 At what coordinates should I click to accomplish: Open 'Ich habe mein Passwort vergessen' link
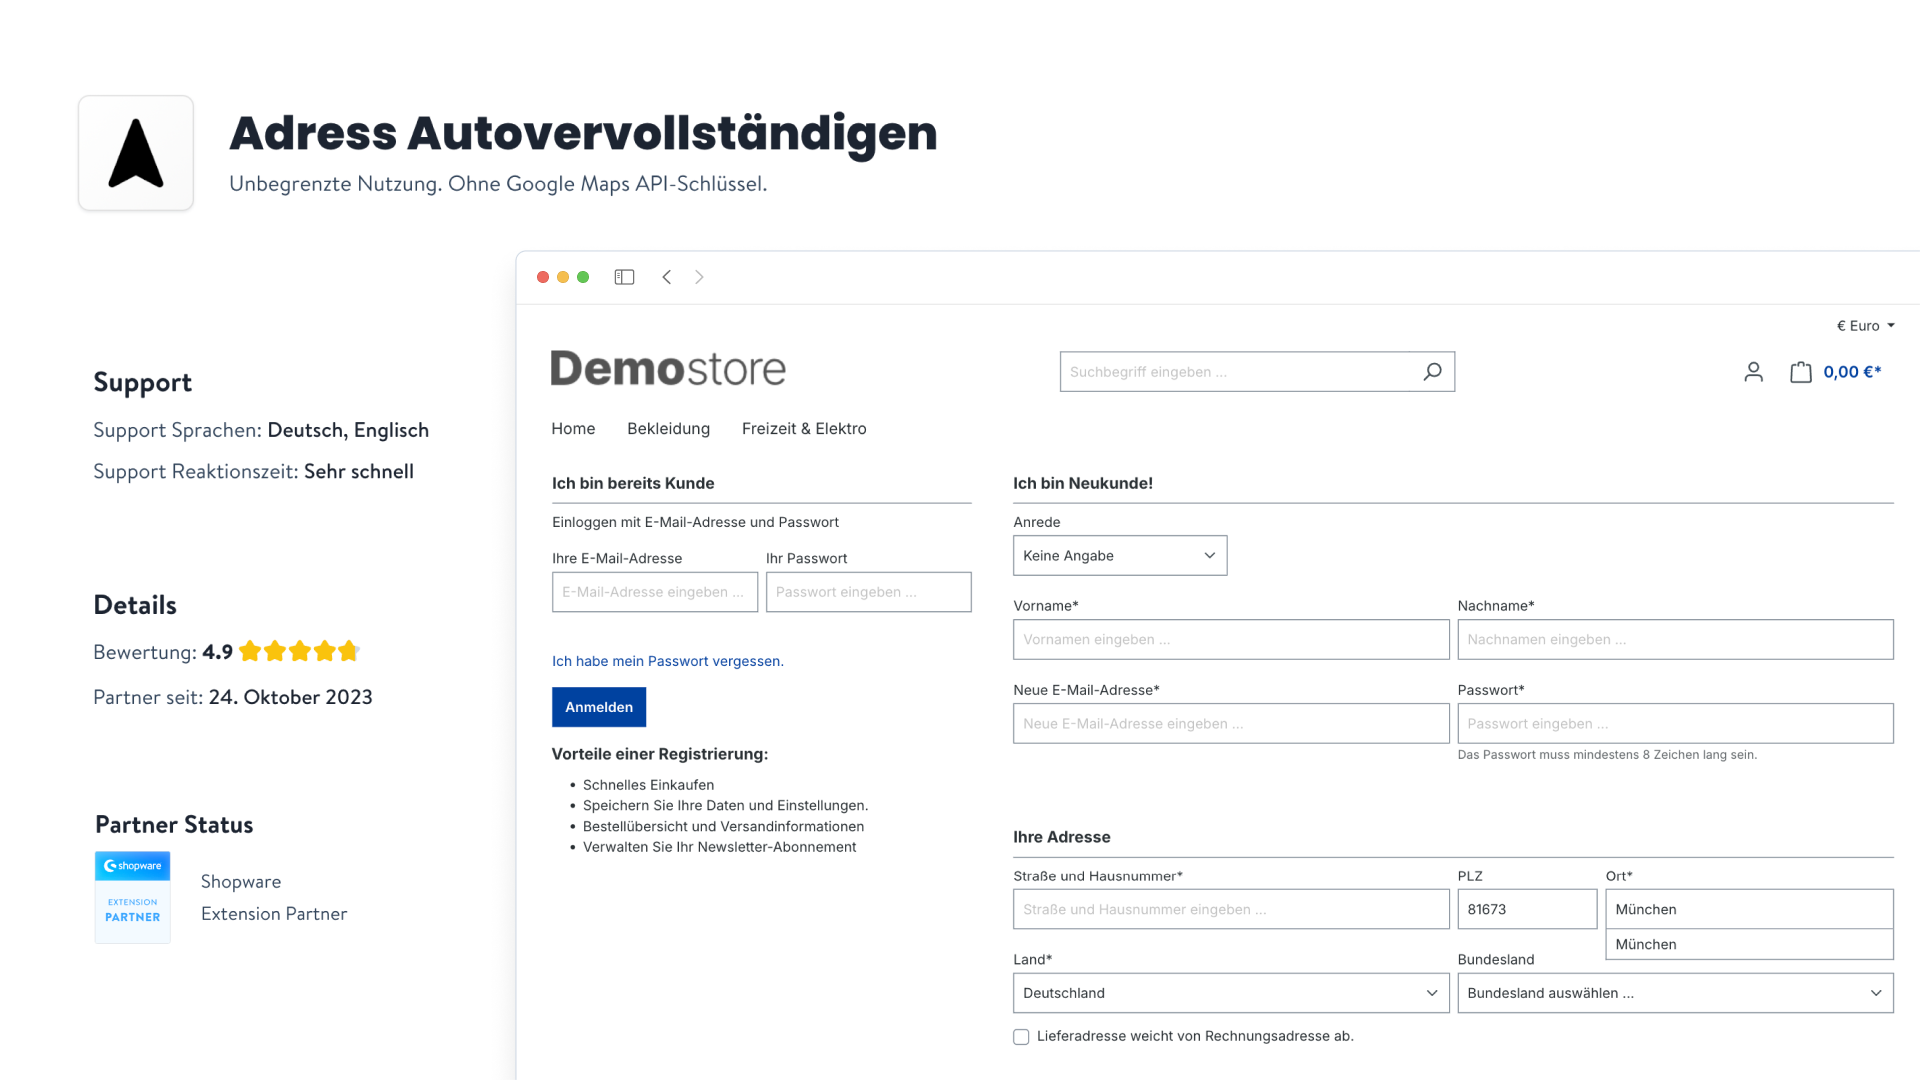pos(667,661)
